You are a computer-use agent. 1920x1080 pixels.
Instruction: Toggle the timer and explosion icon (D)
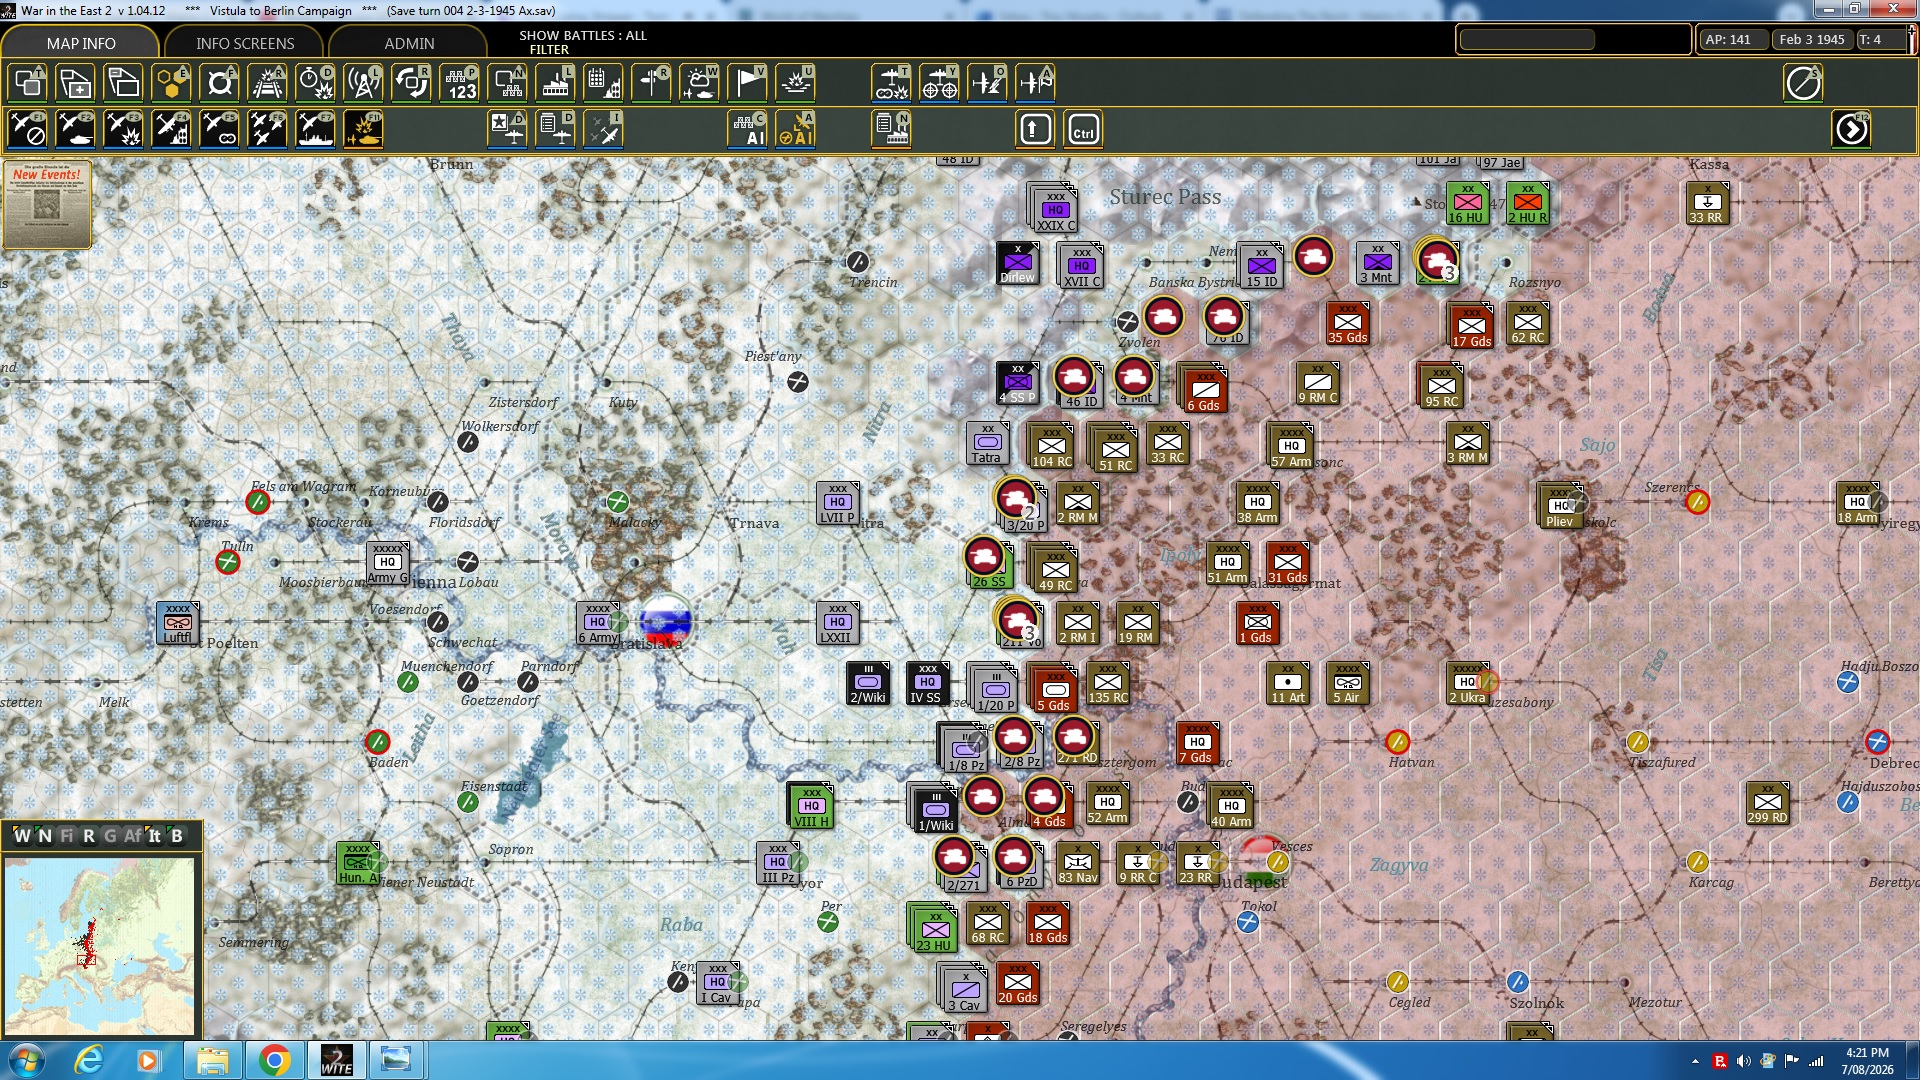315,83
